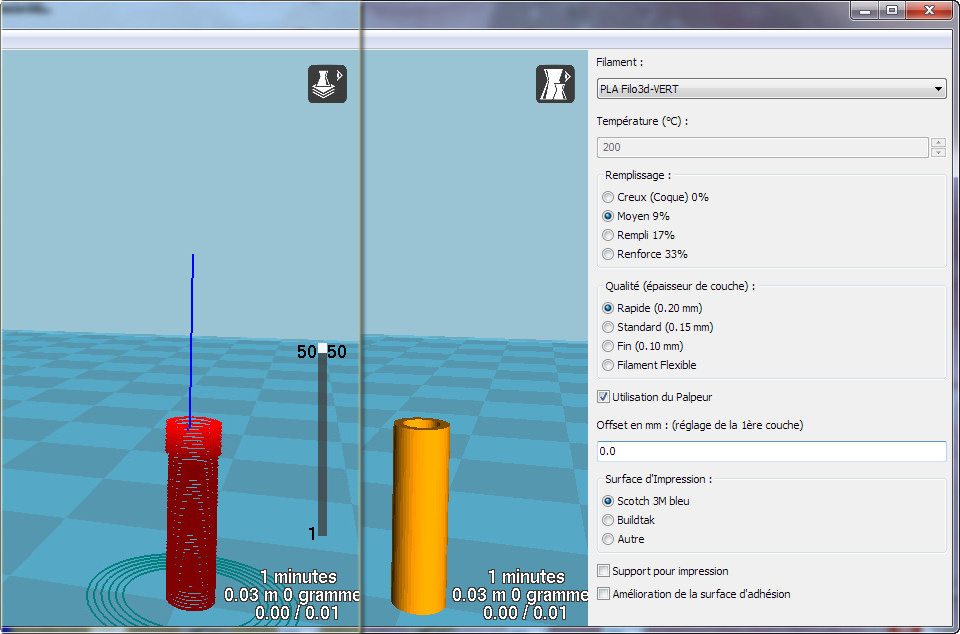Enable Amélioration de la surface d'adhésion
The height and width of the screenshot is (634, 960).
604,594
